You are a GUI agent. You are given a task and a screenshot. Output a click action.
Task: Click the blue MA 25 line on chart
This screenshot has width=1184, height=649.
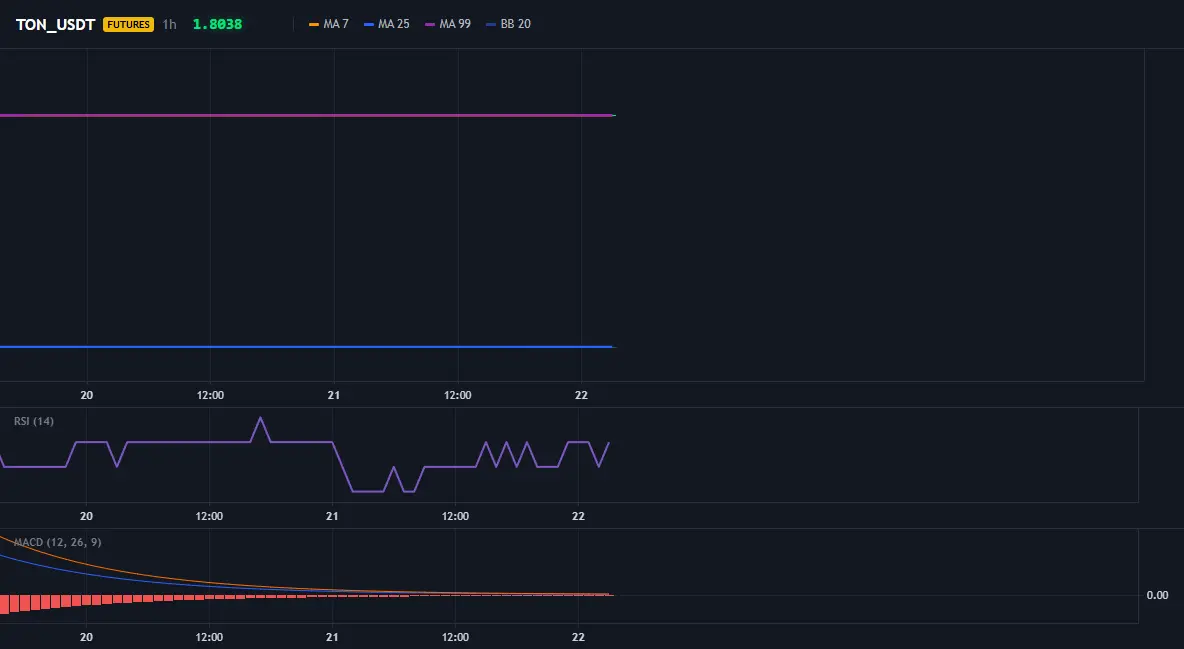307,347
